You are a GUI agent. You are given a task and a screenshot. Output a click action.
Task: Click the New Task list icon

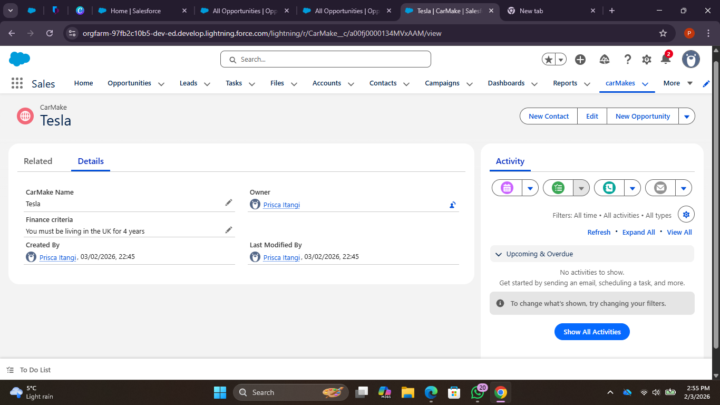(x=558, y=188)
